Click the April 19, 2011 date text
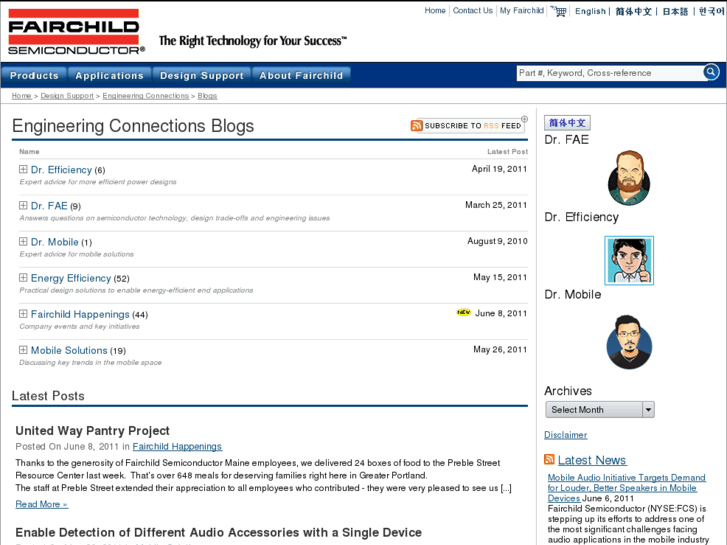 [x=499, y=169]
